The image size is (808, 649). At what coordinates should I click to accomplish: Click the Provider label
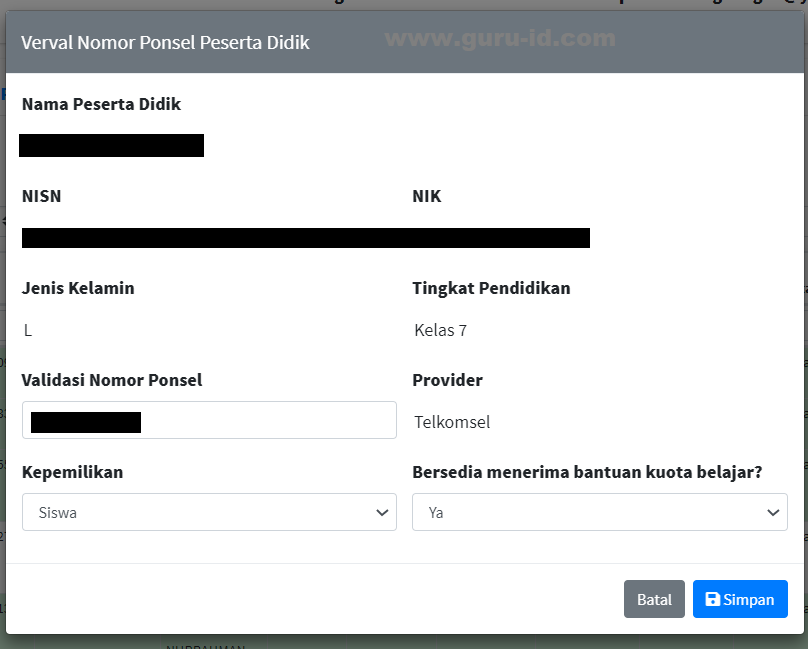[x=447, y=380]
